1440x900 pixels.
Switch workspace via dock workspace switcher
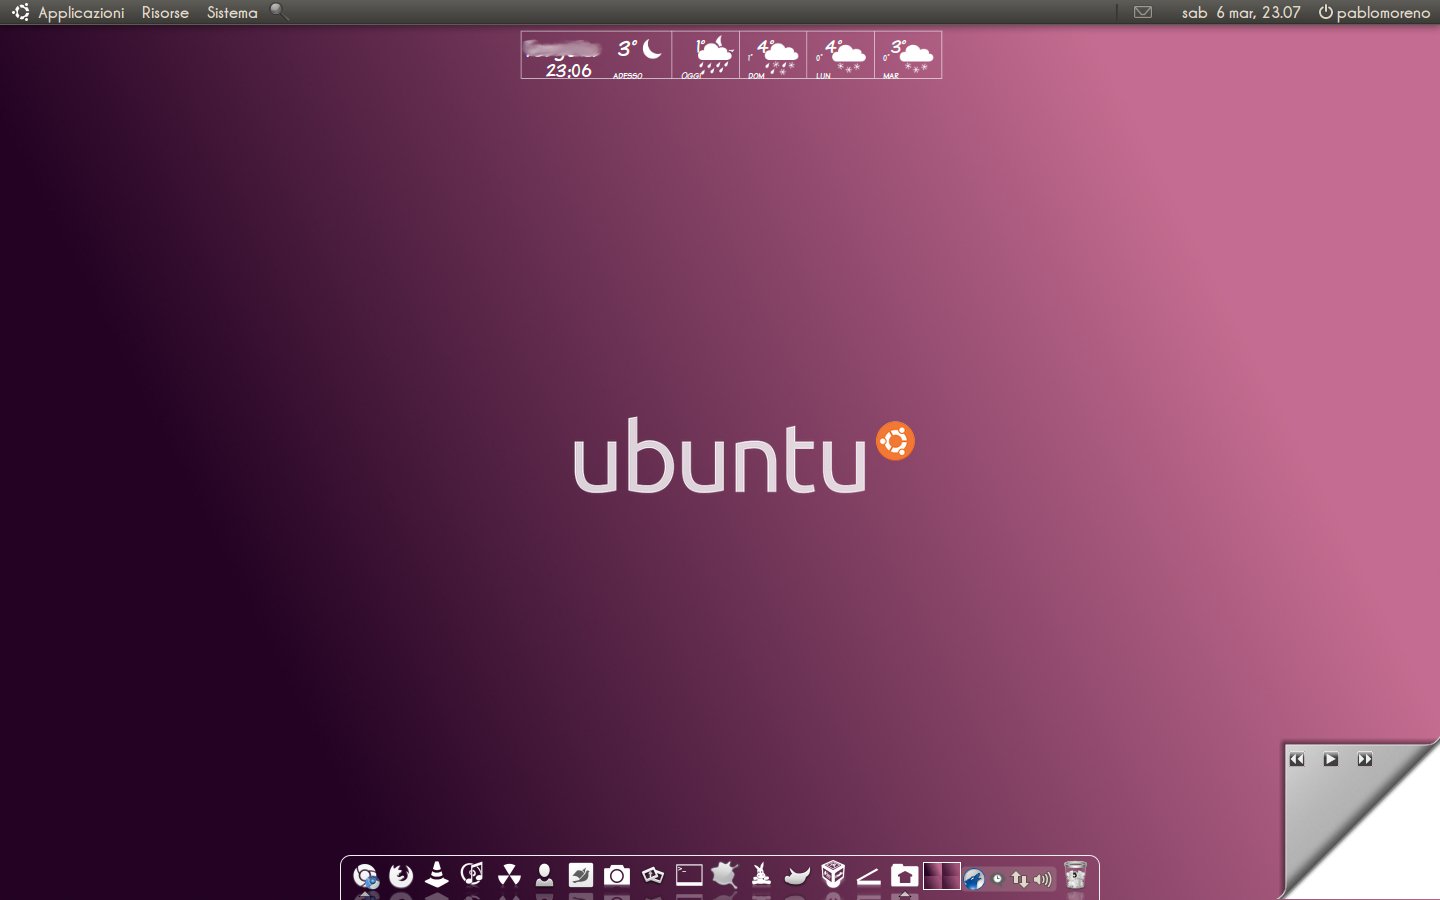point(941,876)
